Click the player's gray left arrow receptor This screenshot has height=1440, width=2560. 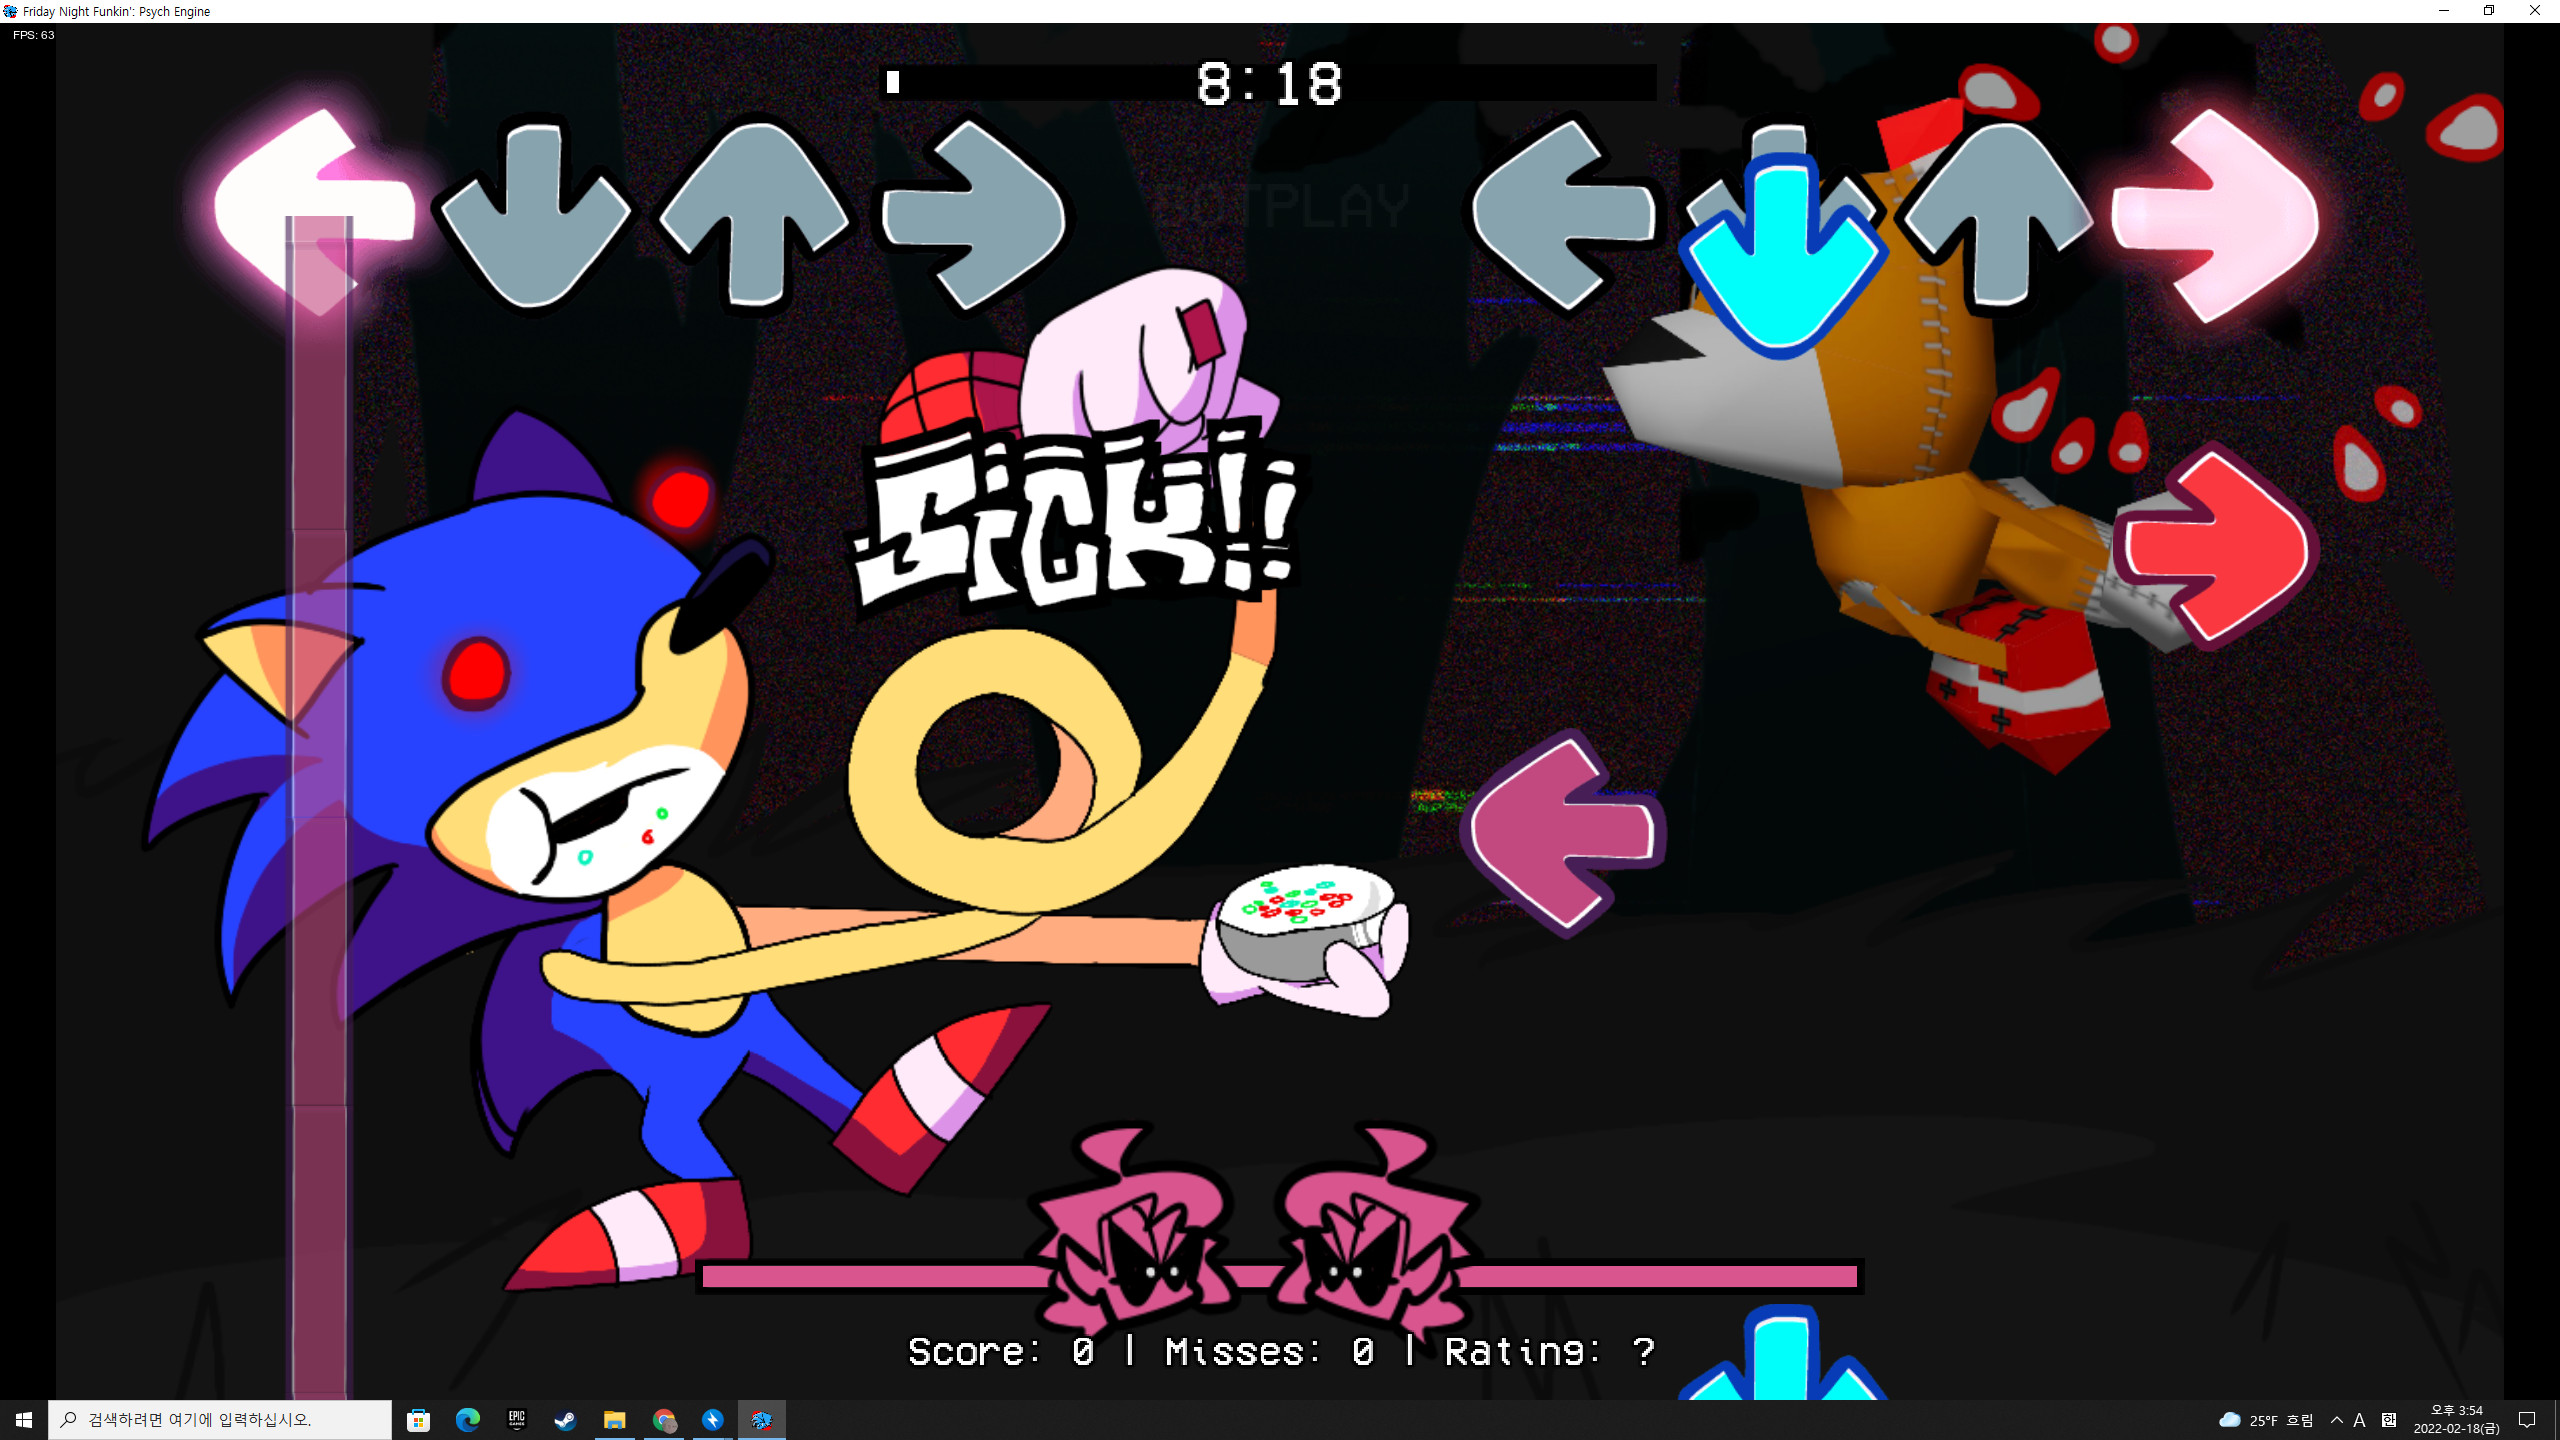coord(1564,215)
